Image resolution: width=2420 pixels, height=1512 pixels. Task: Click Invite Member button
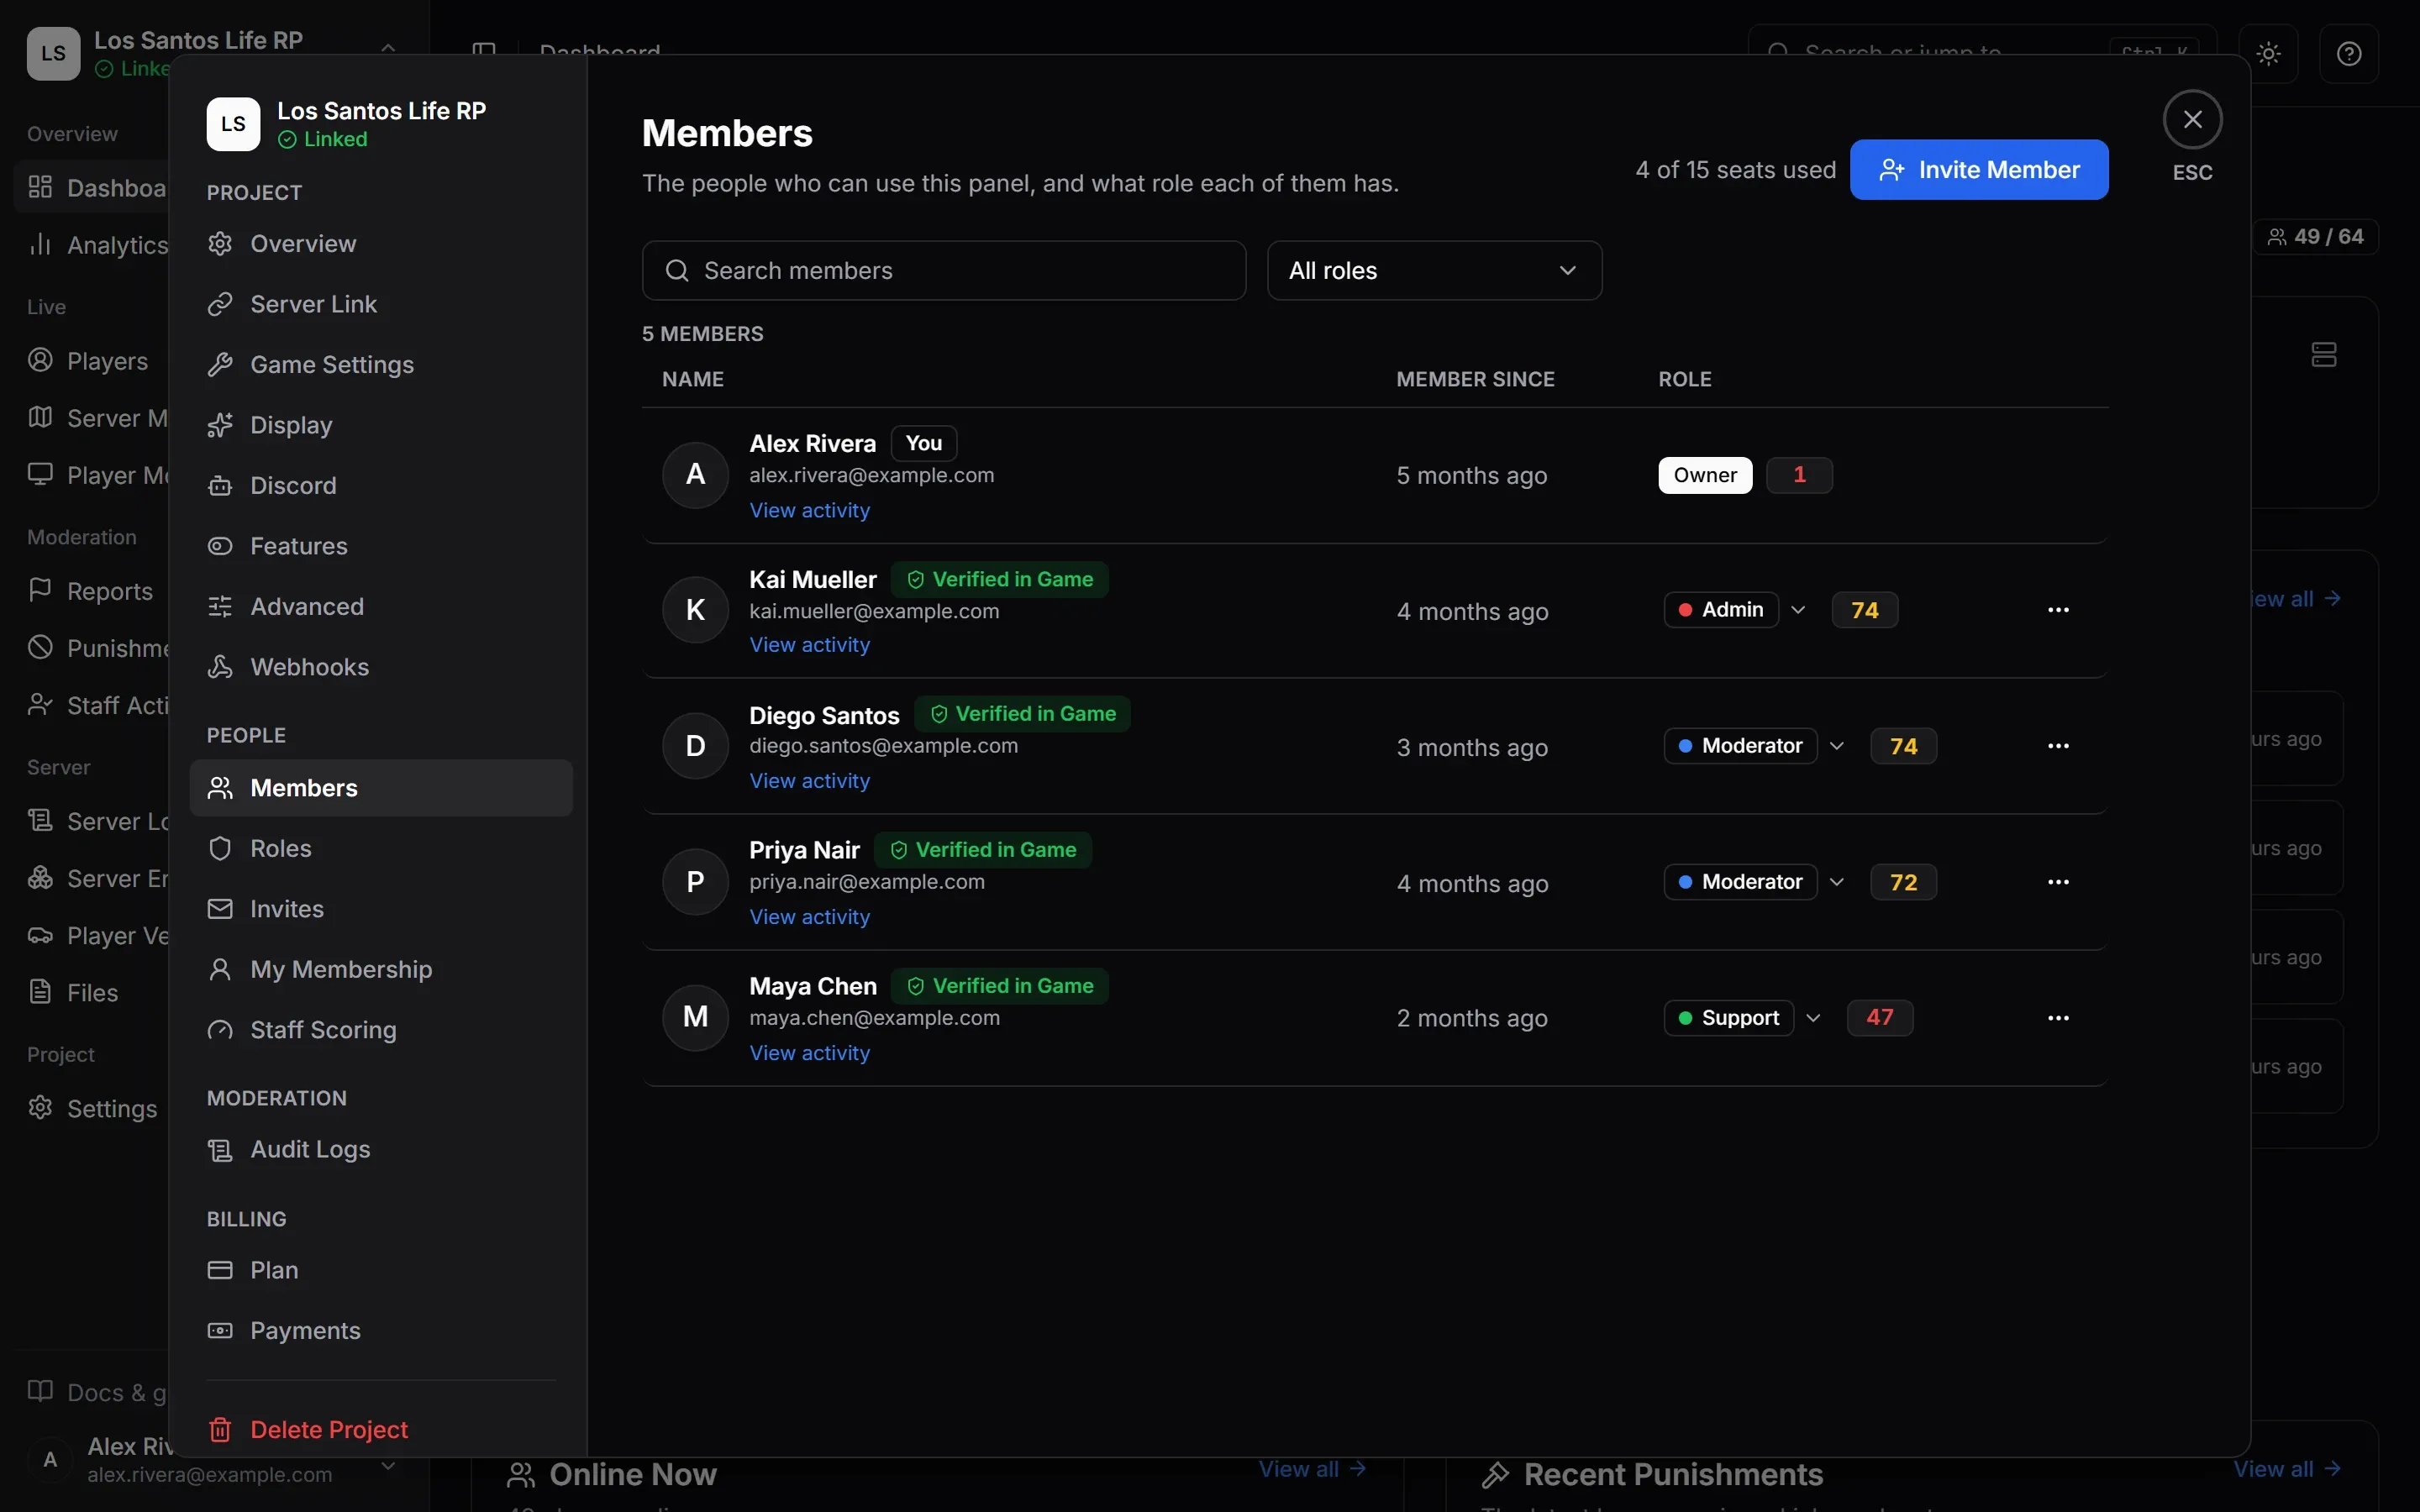(x=1979, y=170)
